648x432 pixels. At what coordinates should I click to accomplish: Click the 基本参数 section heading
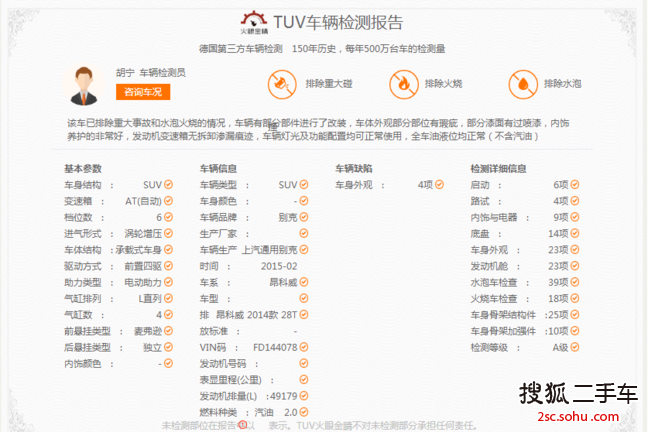[83, 169]
